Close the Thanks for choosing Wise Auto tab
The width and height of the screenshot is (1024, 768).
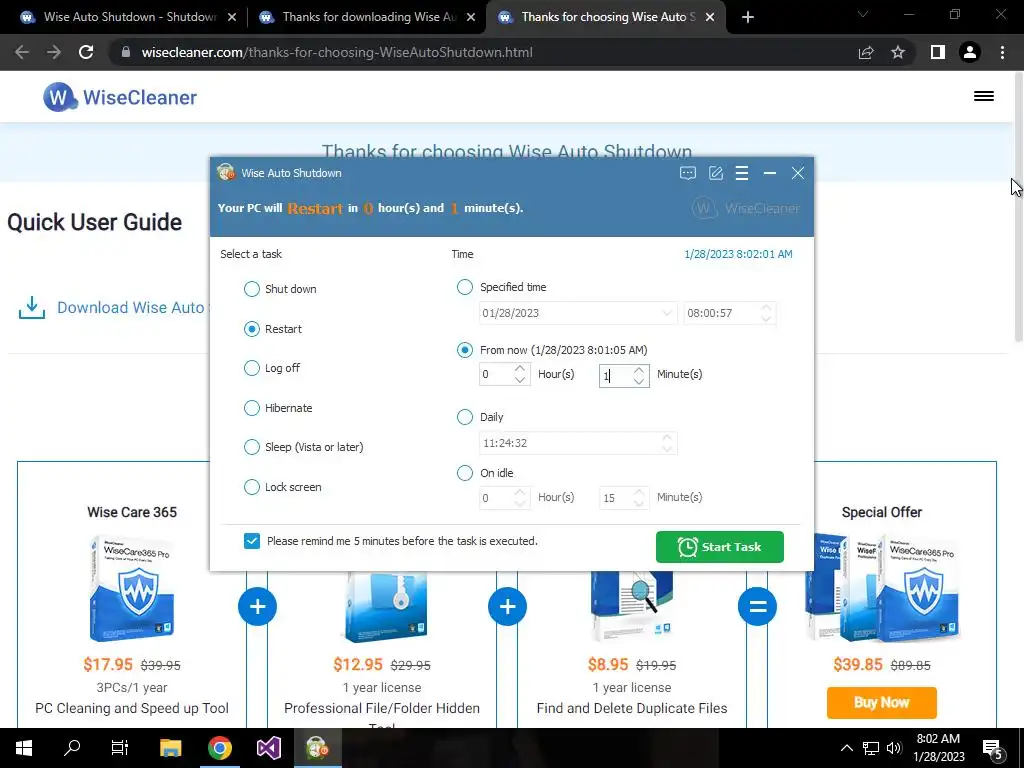coord(710,17)
